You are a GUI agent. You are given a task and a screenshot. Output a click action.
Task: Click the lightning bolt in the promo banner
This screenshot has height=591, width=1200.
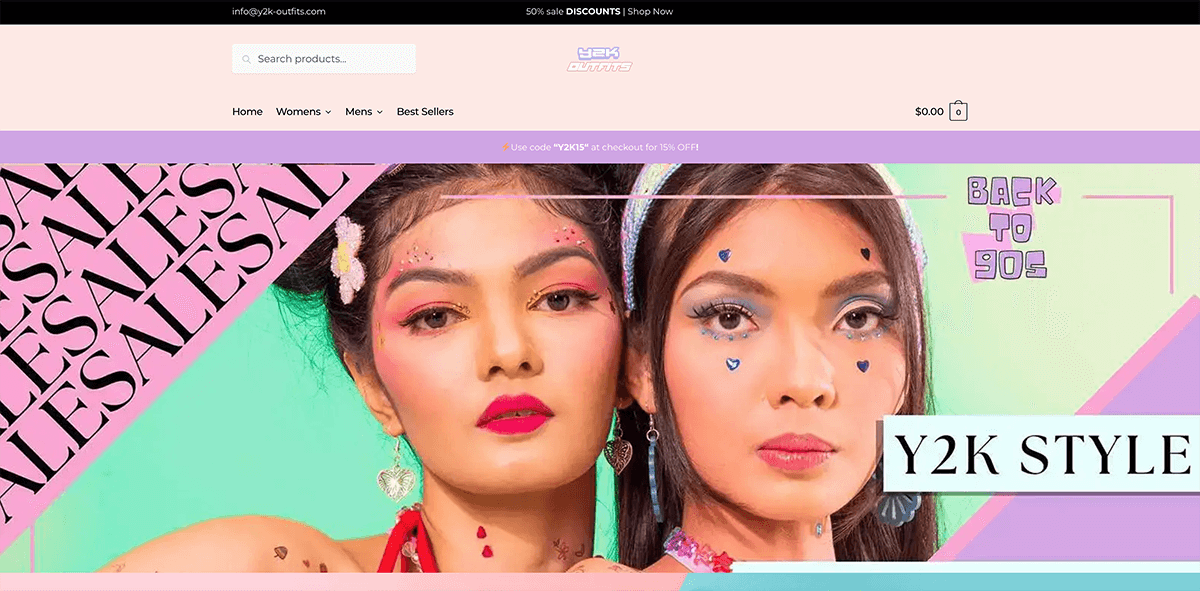coord(505,146)
